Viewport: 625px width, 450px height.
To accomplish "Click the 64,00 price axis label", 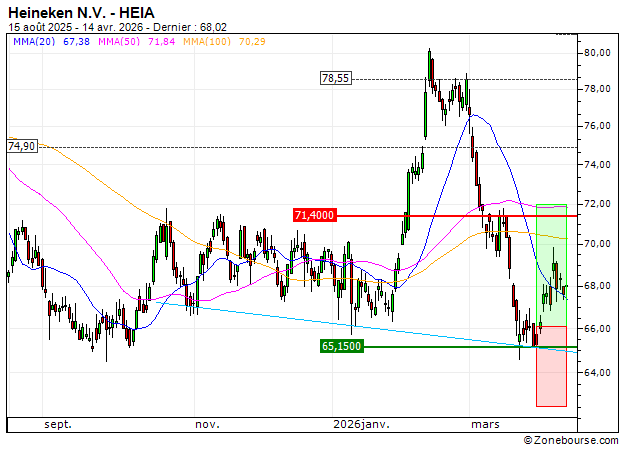I will [x=599, y=373].
